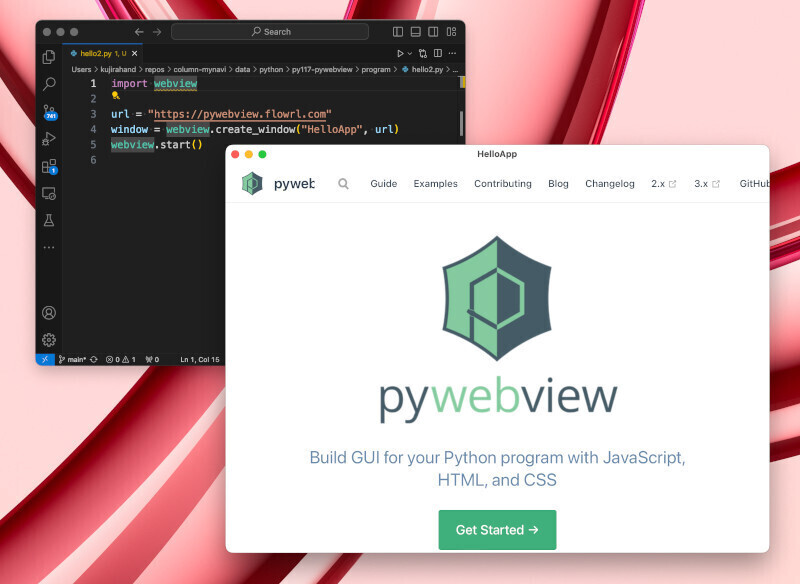Open the Extensions view icon

(x=47, y=168)
